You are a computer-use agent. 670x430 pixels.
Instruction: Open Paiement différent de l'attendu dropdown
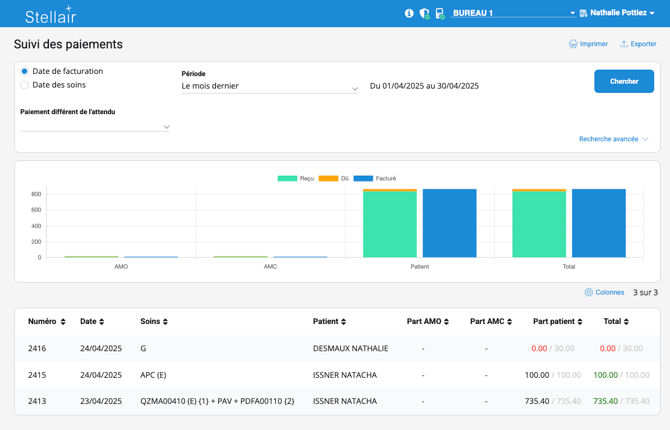tap(95, 127)
